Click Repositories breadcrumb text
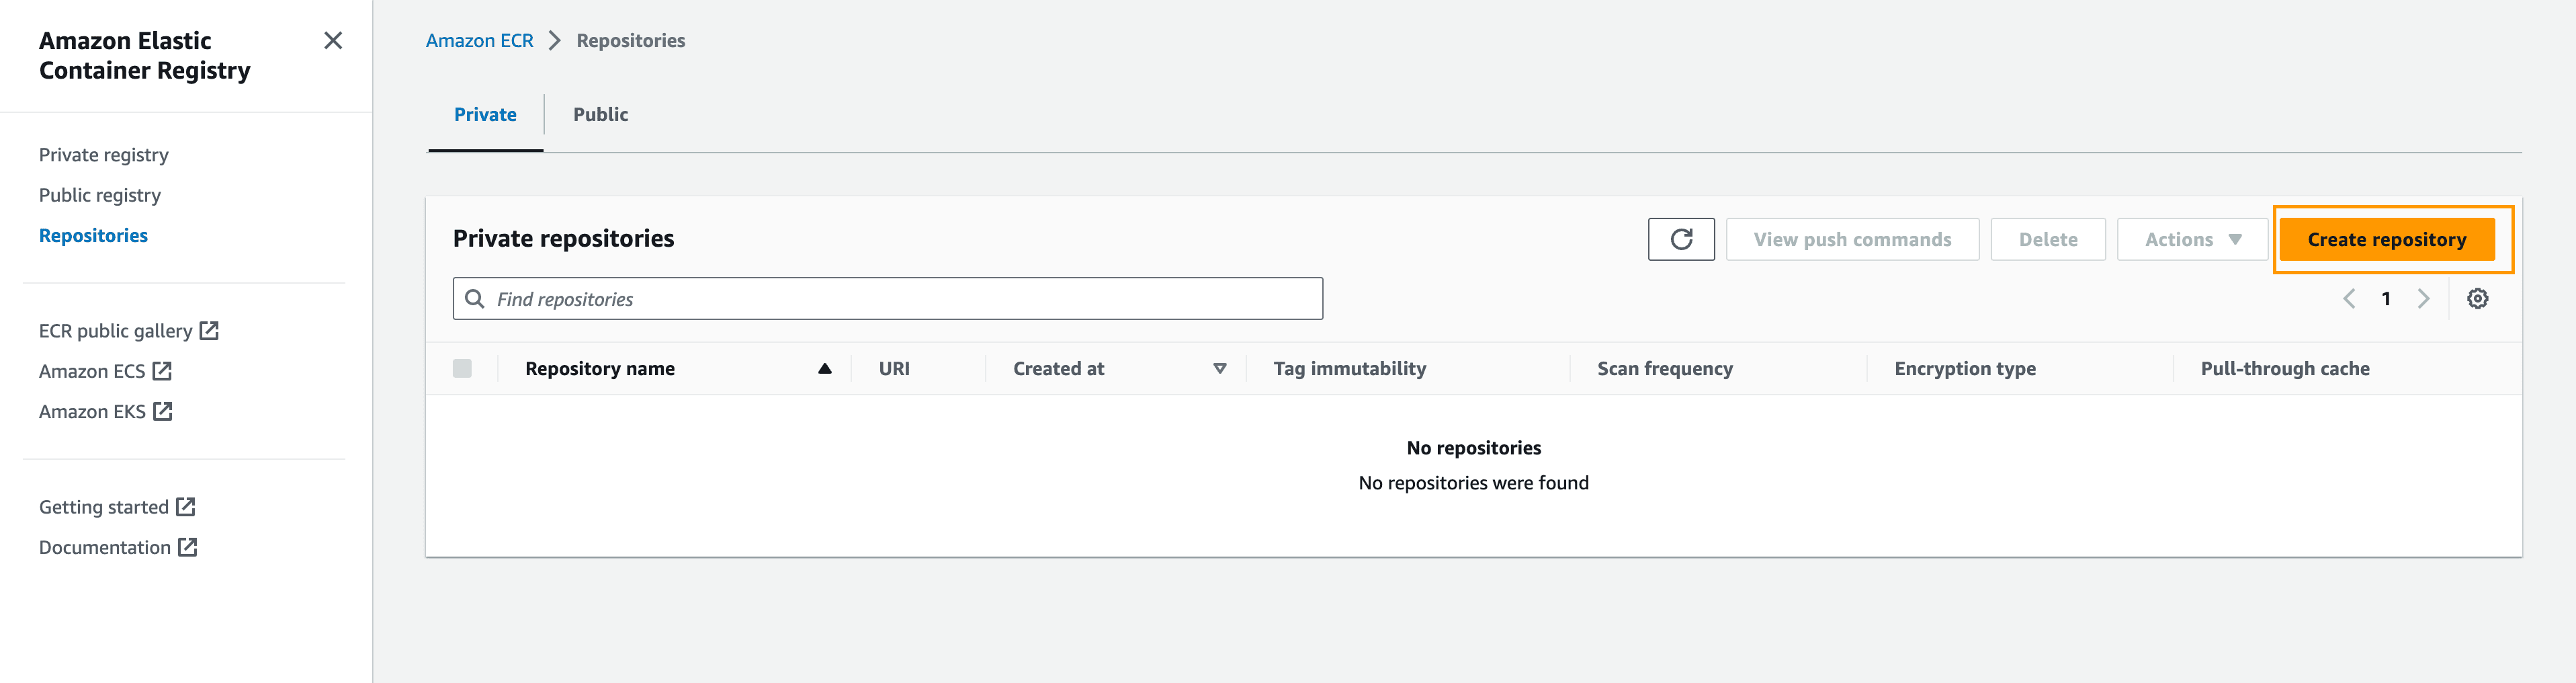The height and width of the screenshot is (683, 2576). (x=630, y=41)
